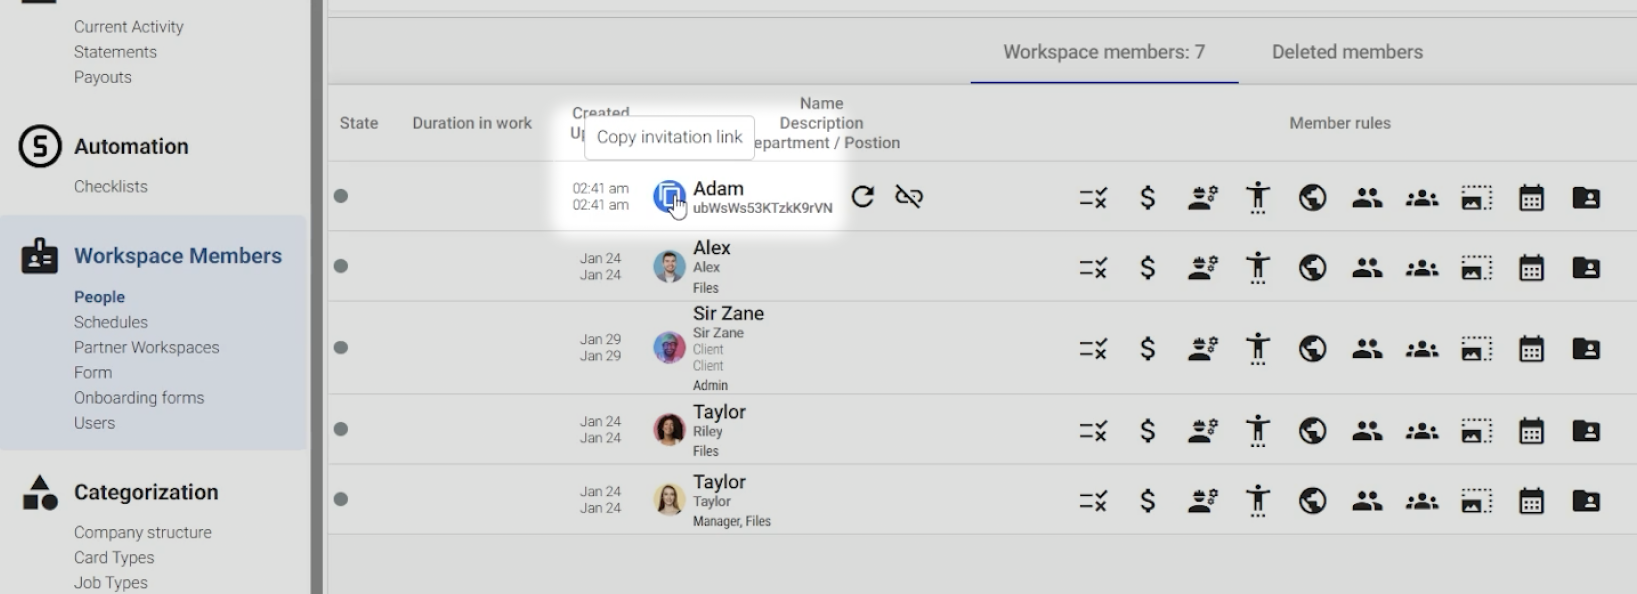
Task: Click the globe icon in Sir Zane's row
Action: pyautogui.click(x=1312, y=349)
